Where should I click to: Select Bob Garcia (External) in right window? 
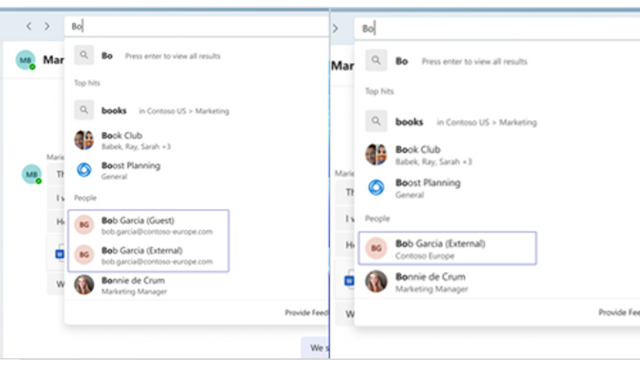(447, 249)
